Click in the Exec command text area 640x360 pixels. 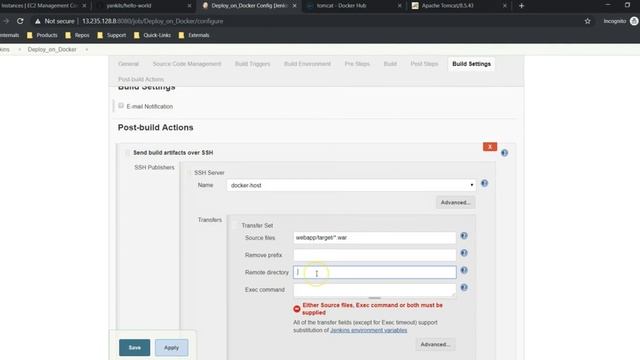tap(375, 290)
